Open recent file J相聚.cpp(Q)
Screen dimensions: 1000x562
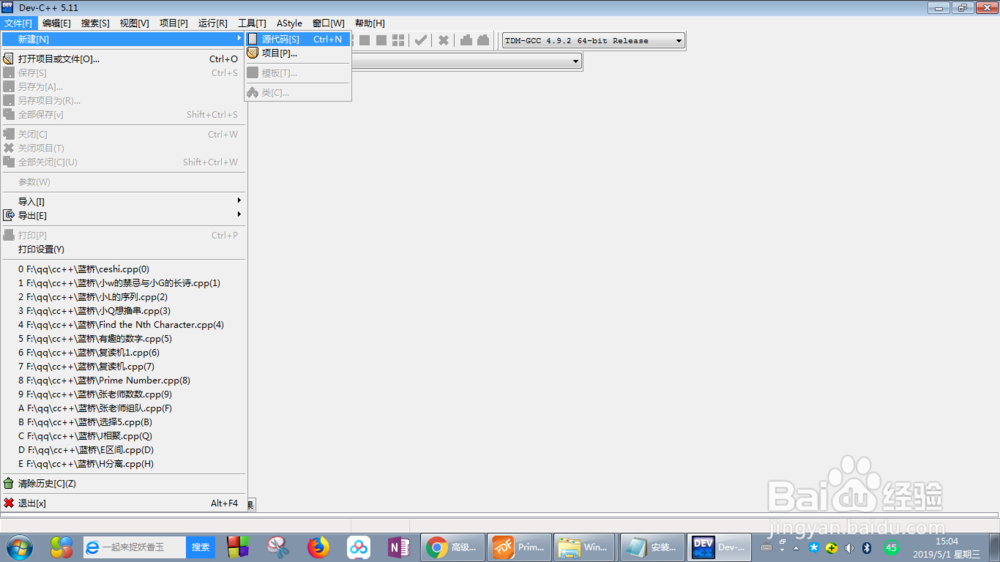click(x=123, y=436)
